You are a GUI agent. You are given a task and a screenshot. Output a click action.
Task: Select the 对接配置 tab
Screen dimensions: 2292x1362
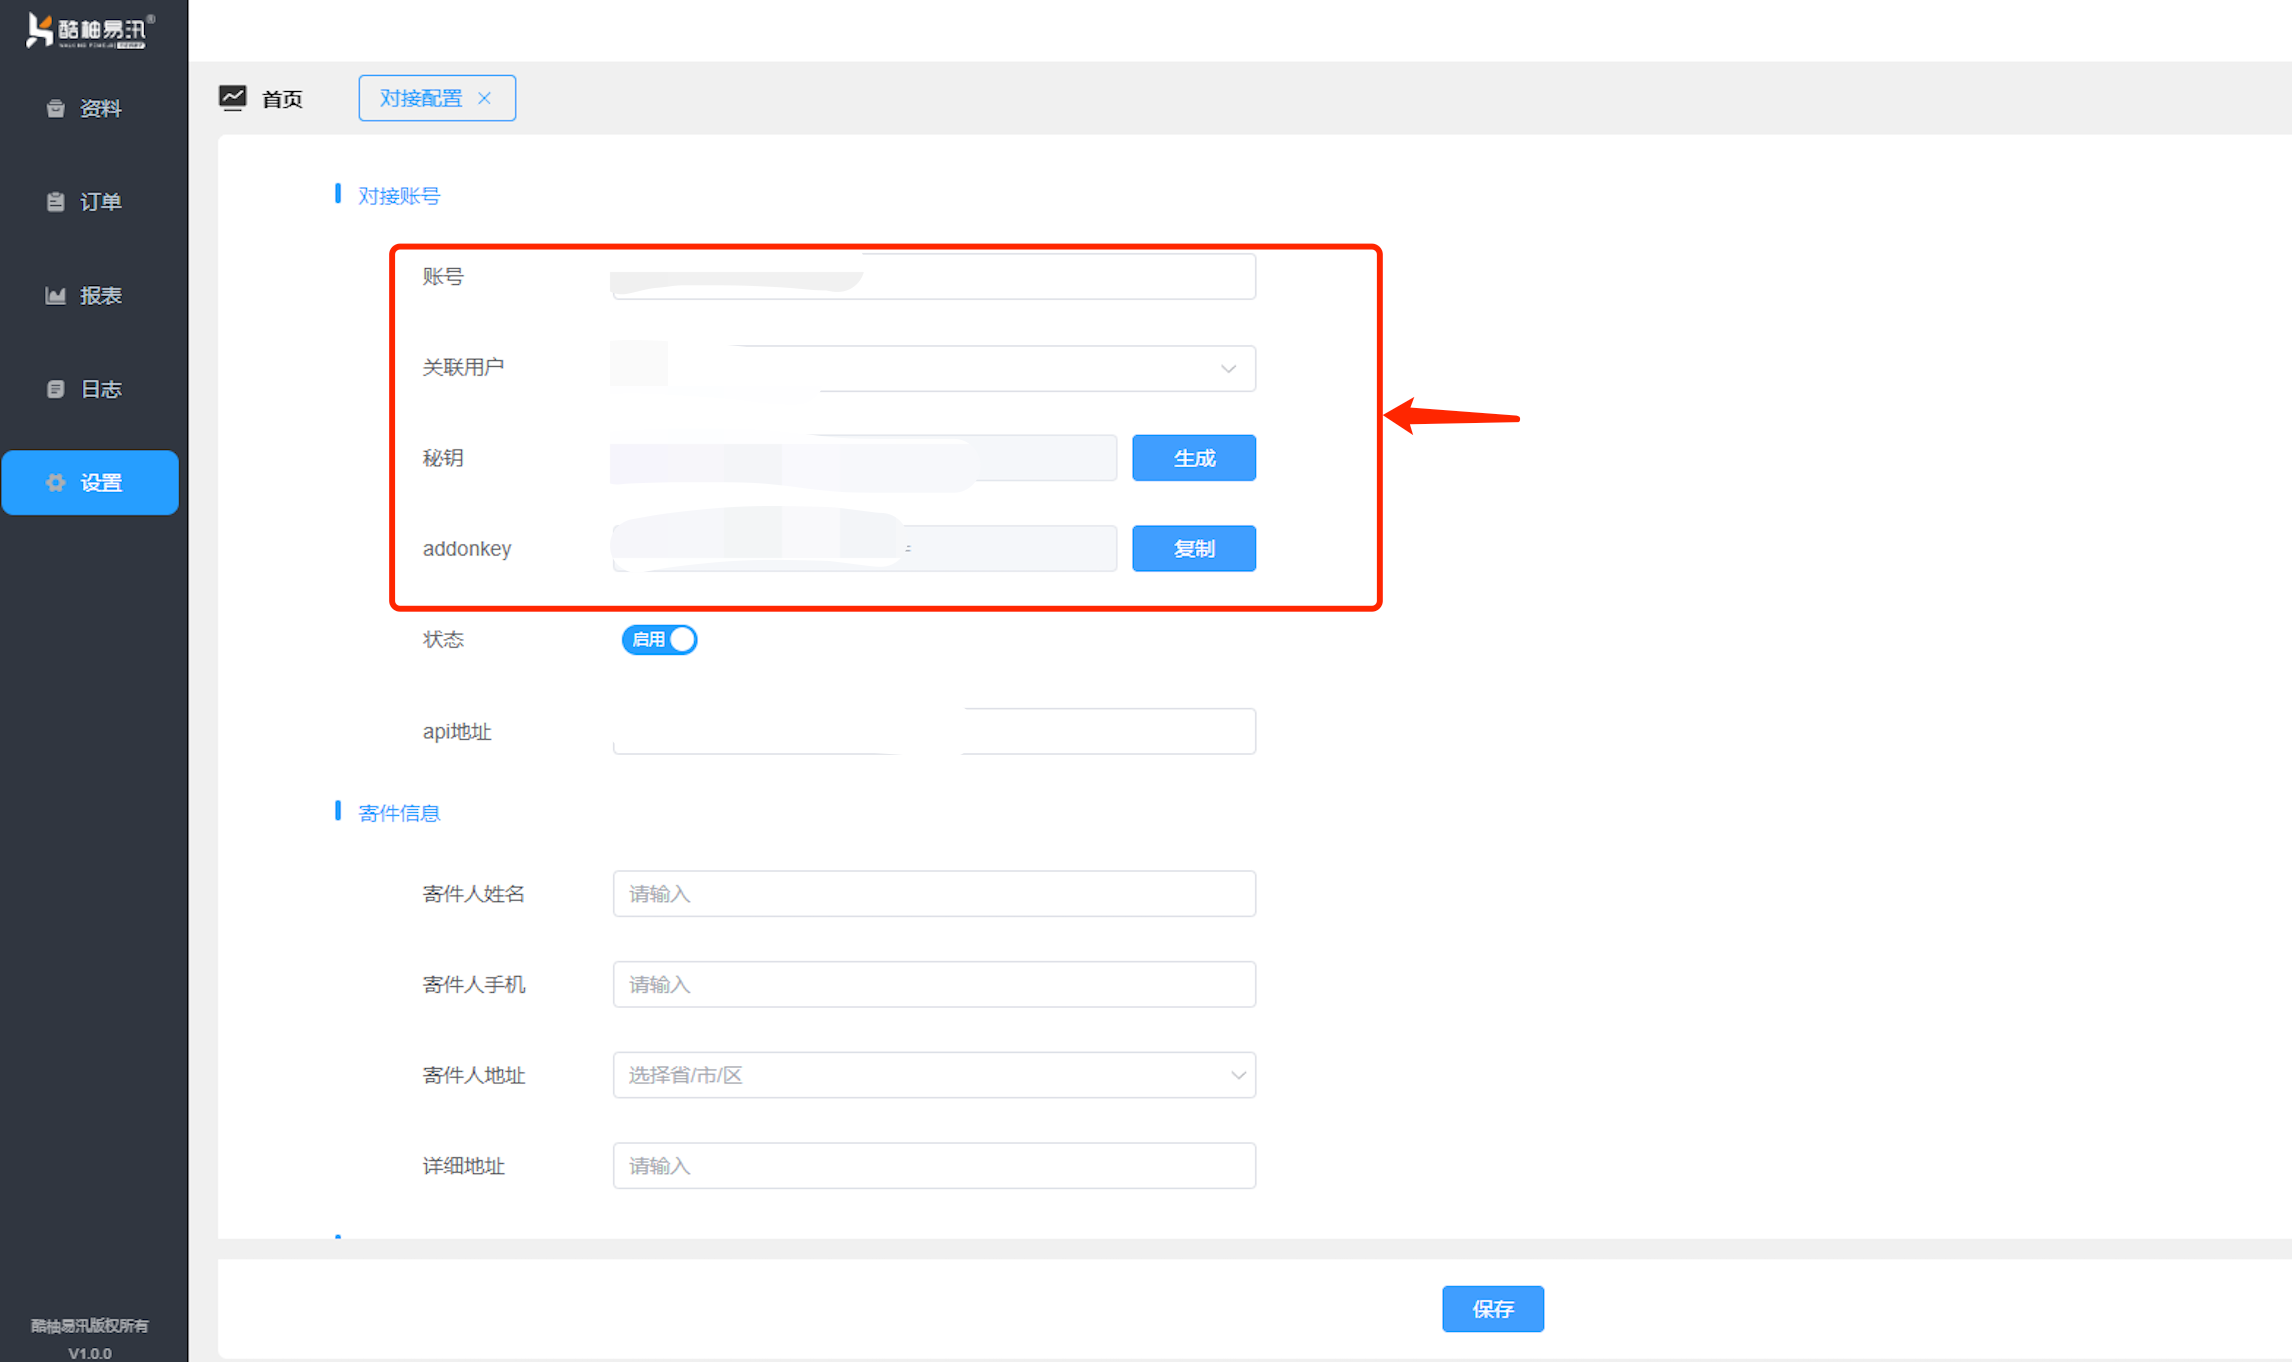tap(421, 98)
